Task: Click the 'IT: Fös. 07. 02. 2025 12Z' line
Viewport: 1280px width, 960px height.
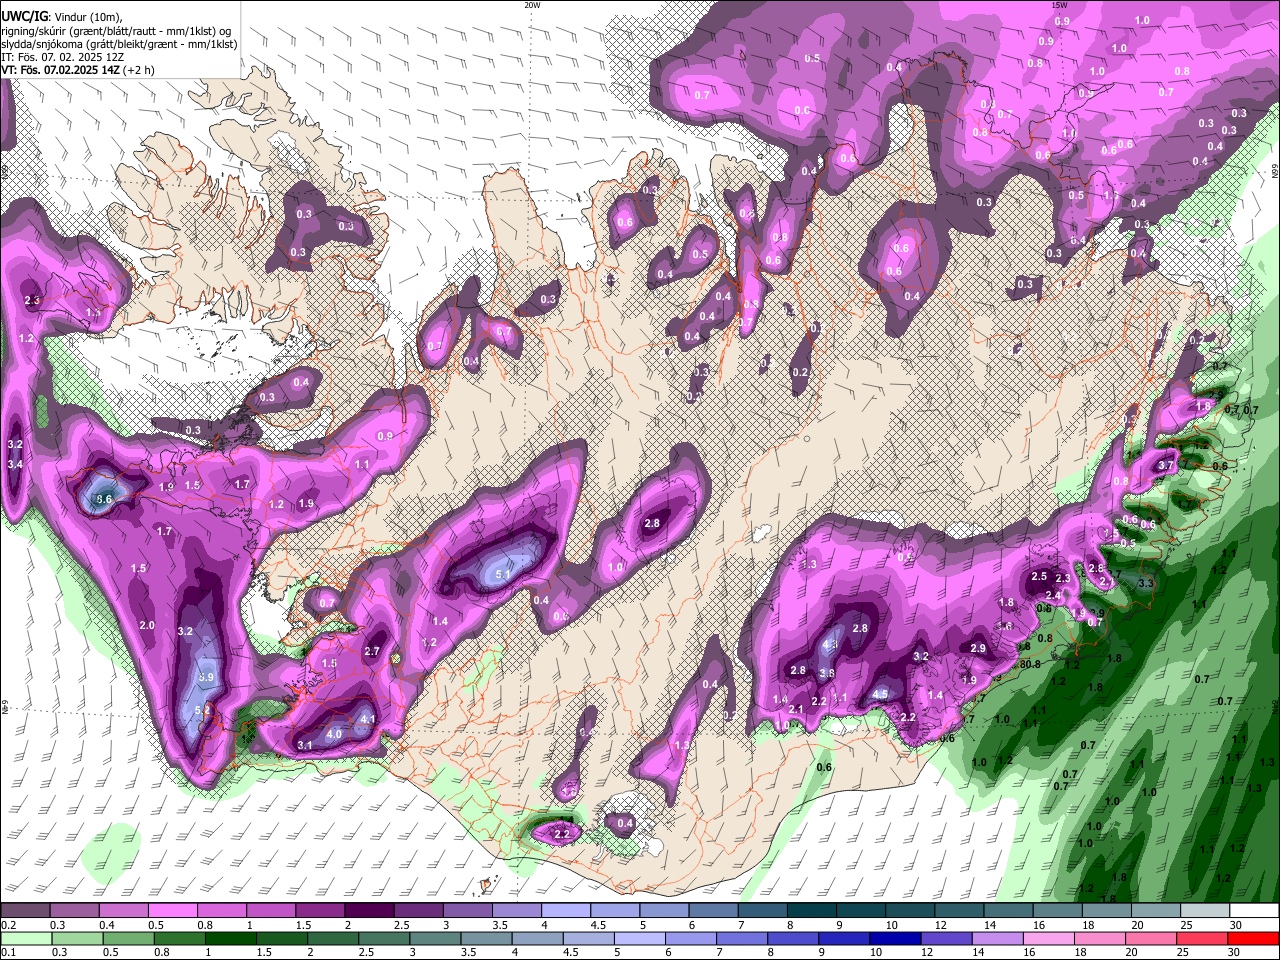Action: point(62,57)
